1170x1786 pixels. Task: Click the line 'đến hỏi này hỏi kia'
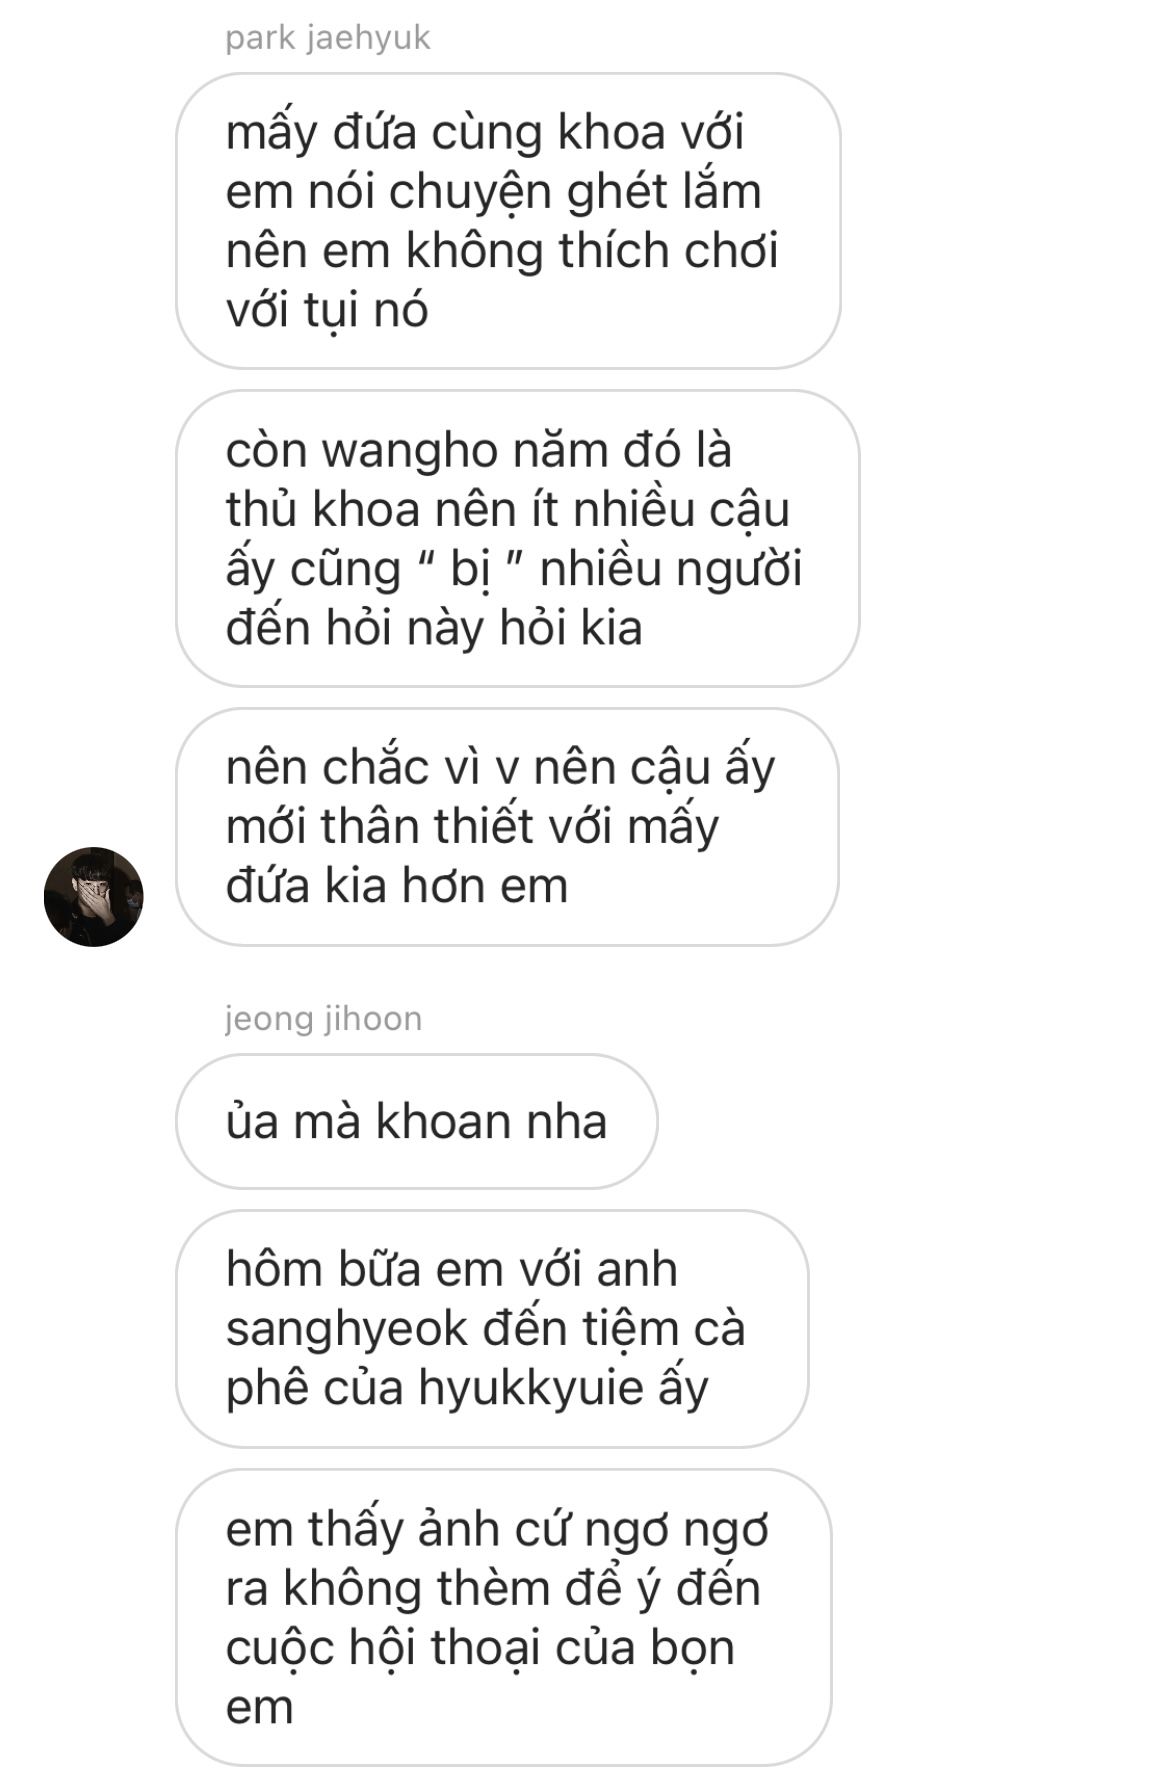pos(434,628)
